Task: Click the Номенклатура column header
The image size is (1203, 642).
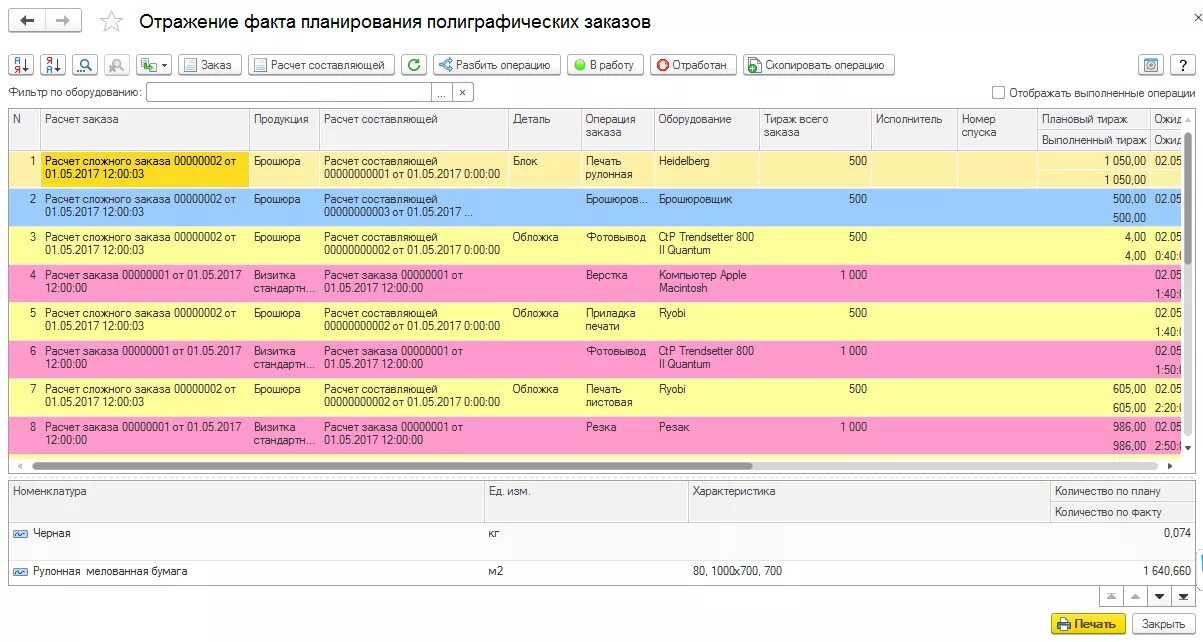Action: pyautogui.click(x=246, y=501)
